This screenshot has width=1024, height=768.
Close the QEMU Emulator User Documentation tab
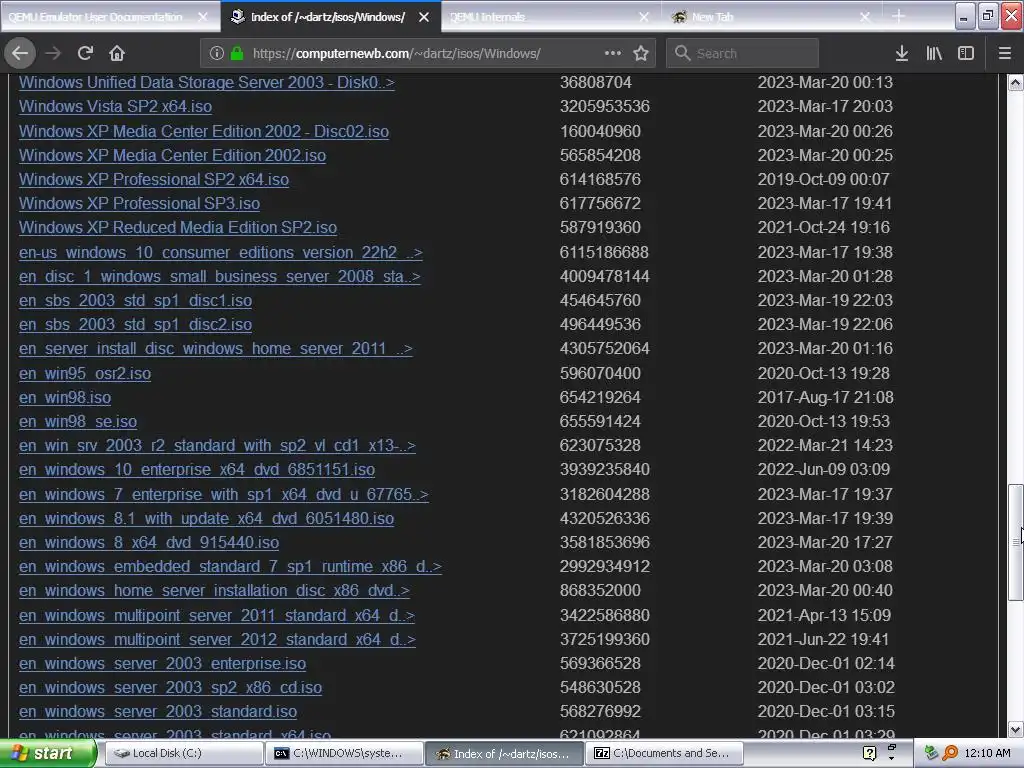tap(203, 17)
